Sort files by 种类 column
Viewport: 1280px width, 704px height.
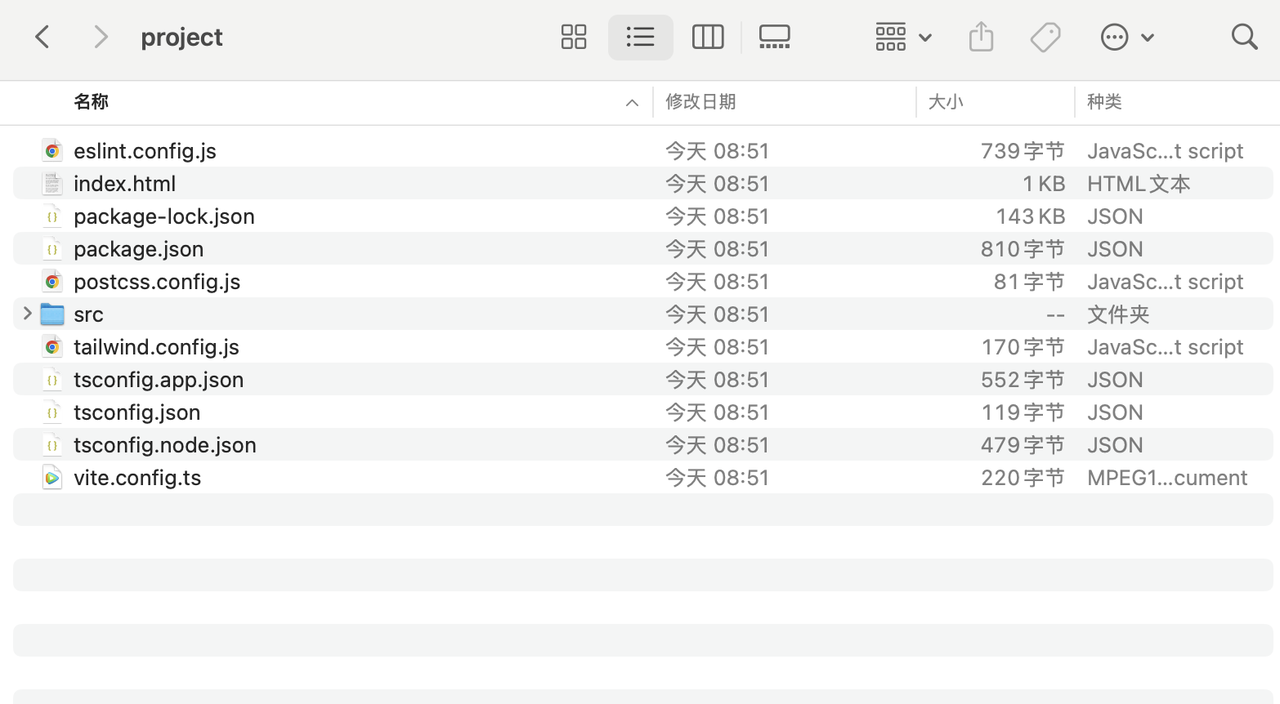coord(1104,102)
